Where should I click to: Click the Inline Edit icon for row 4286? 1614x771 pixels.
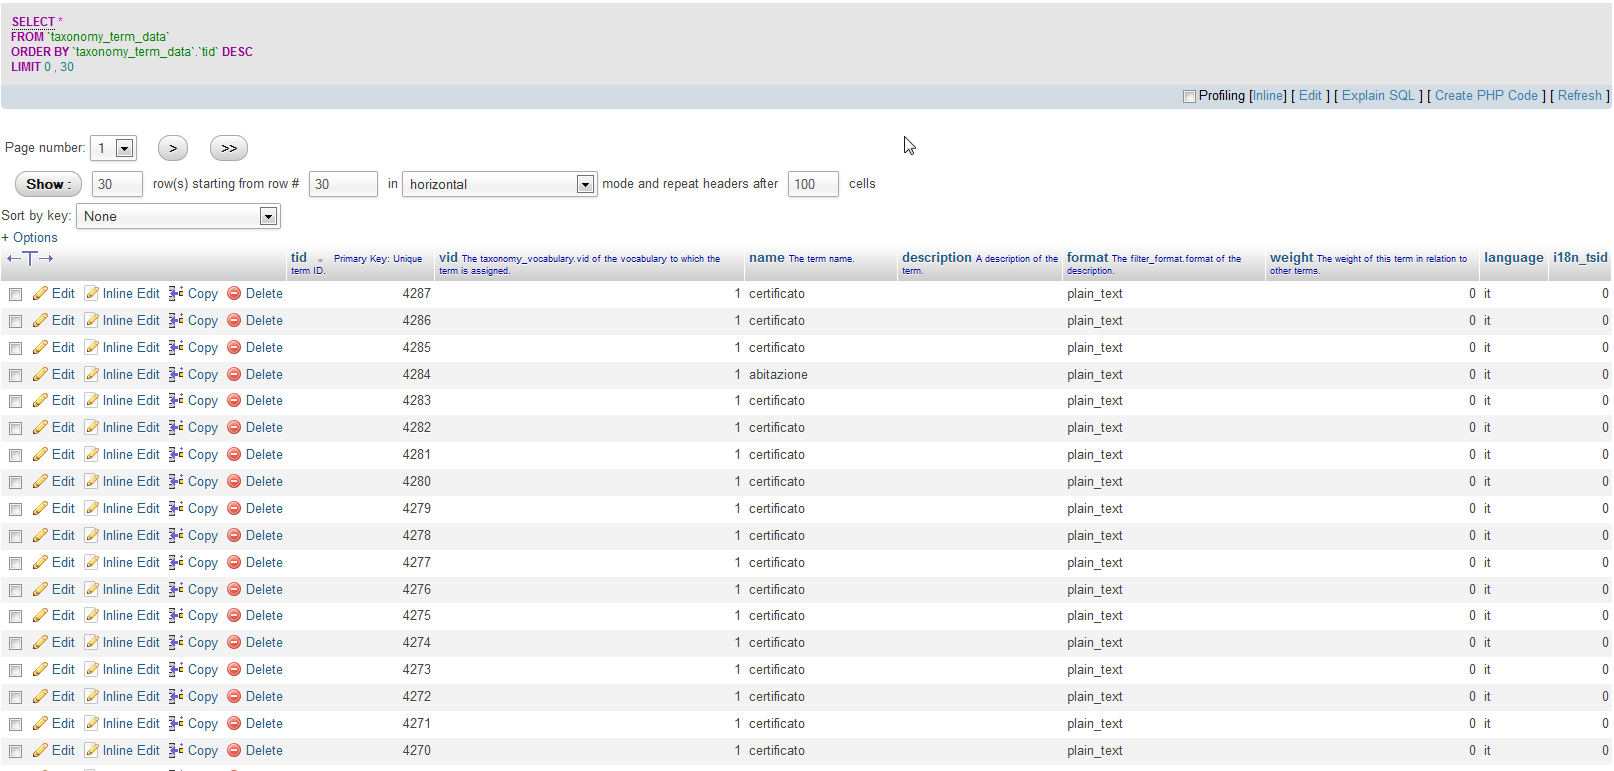pyautogui.click(x=92, y=320)
